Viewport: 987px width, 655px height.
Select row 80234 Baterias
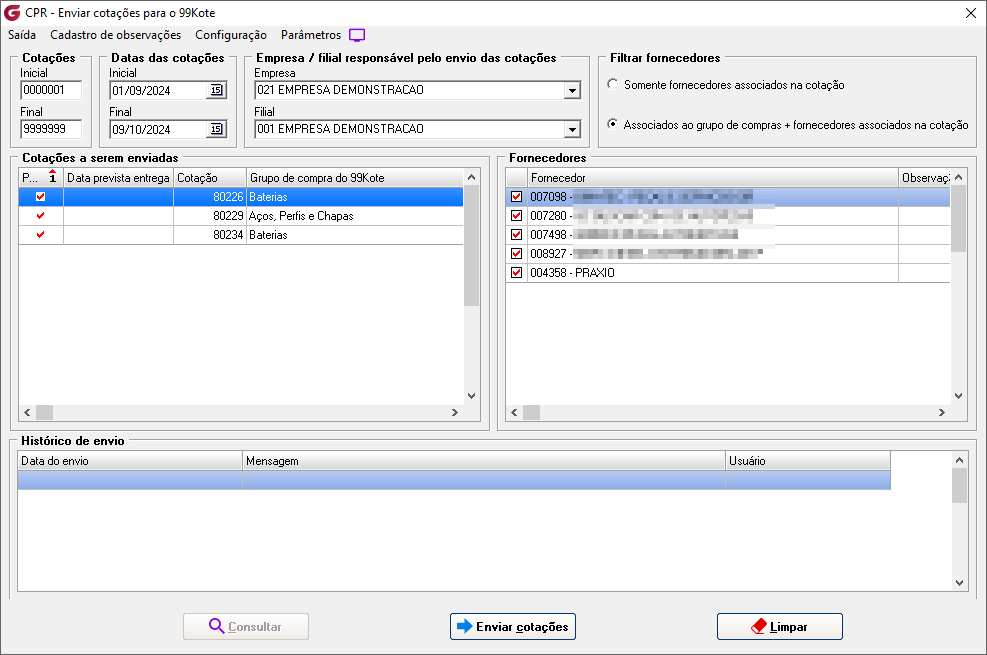[241, 235]
